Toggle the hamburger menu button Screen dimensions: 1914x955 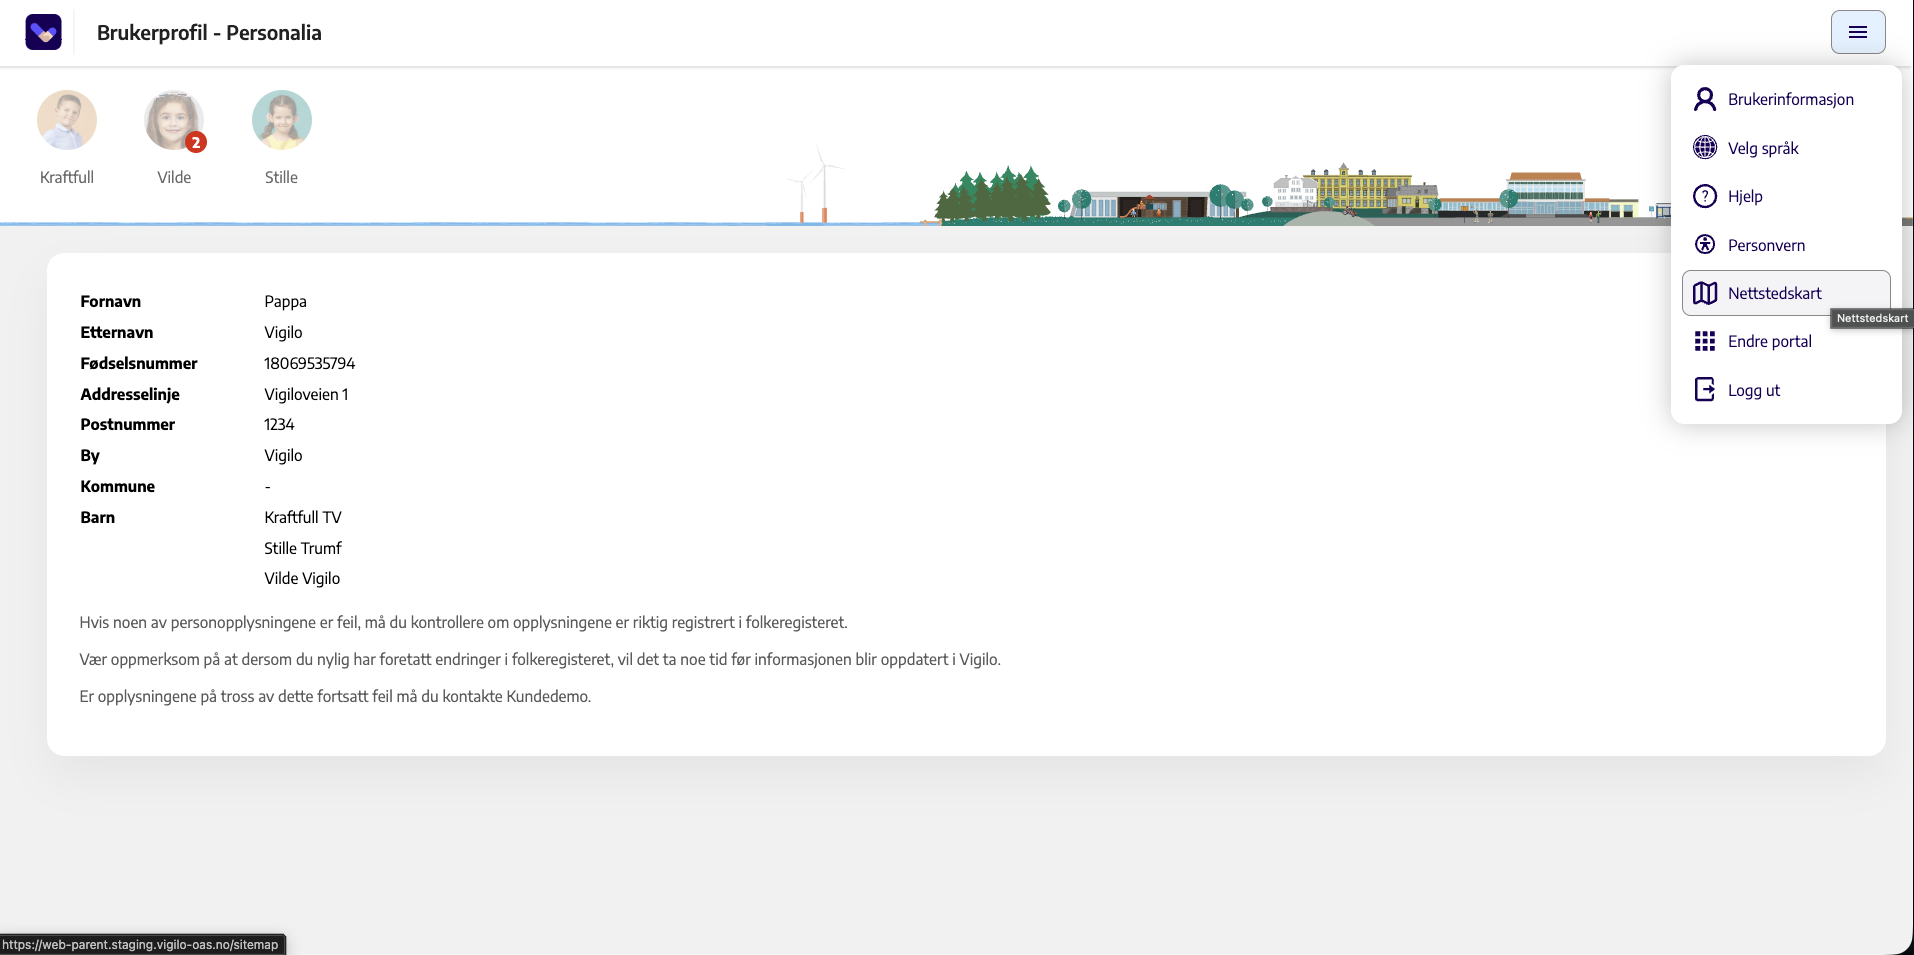point(1858,32)
